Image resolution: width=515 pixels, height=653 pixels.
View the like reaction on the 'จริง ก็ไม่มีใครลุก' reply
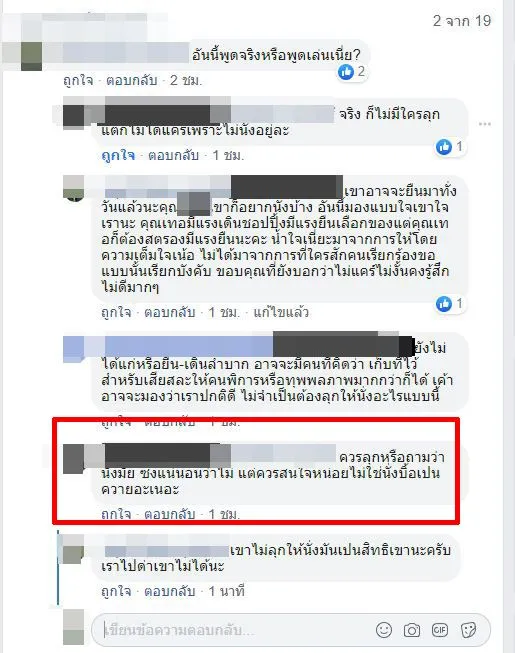(x=450, y=147)
